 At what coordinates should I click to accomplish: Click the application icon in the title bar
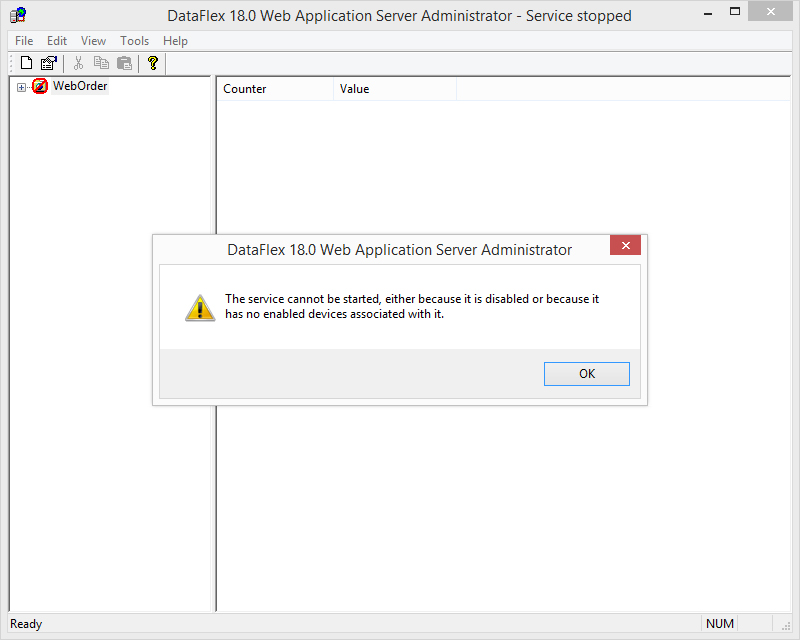(18, 15)
